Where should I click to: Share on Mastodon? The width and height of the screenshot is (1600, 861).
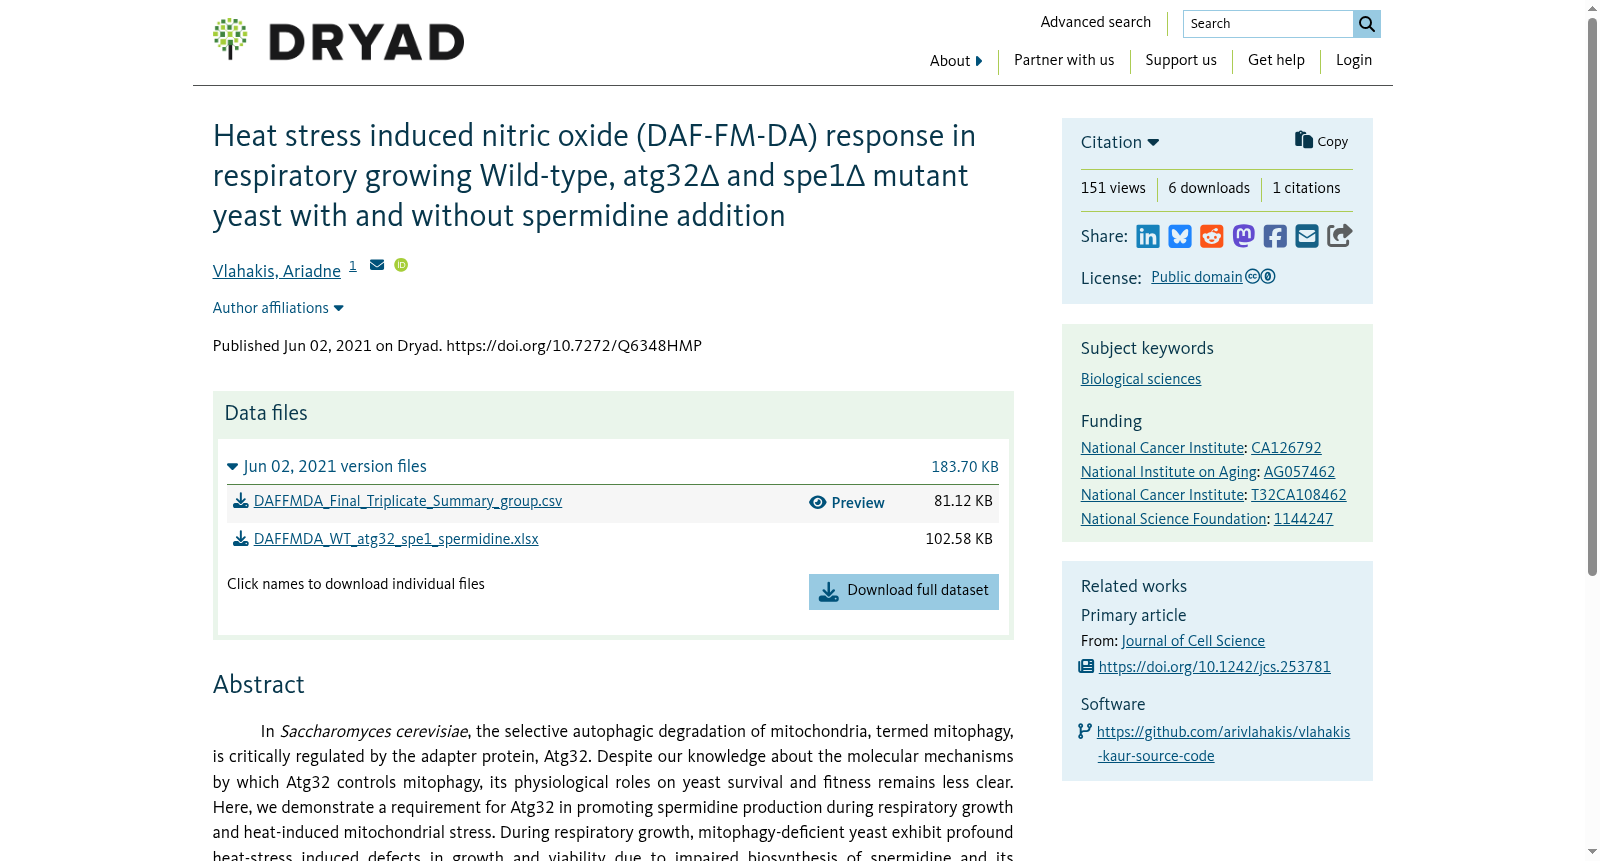click(x=1244, y=236)
